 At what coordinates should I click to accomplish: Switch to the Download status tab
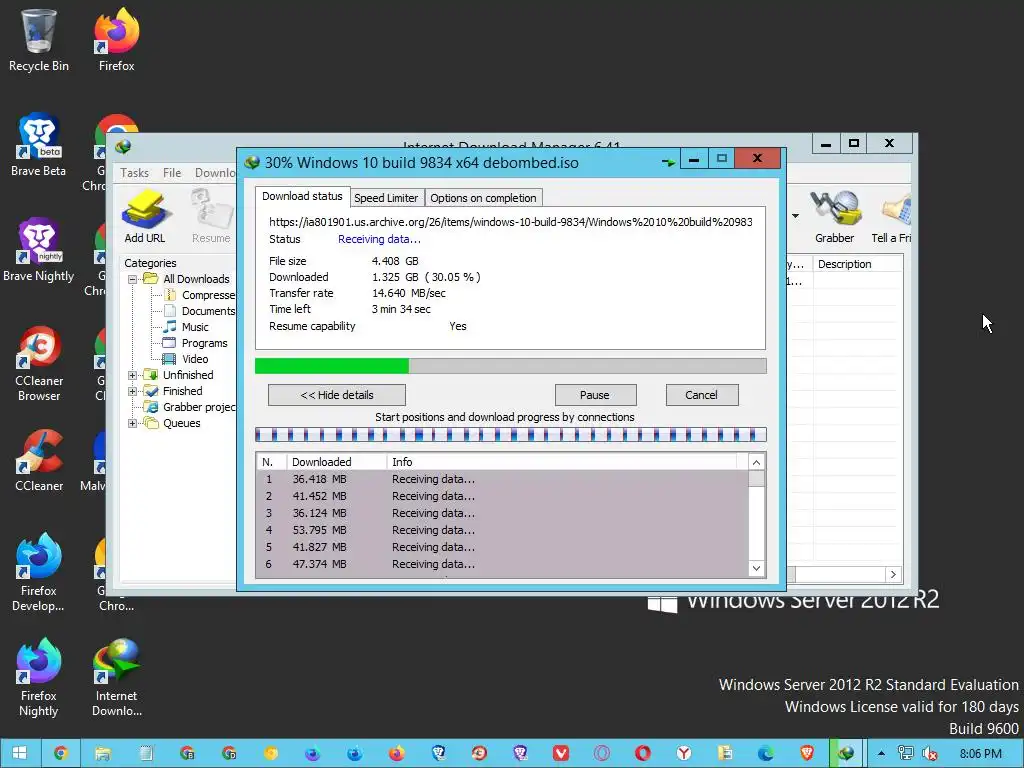[x=302, y=196]
